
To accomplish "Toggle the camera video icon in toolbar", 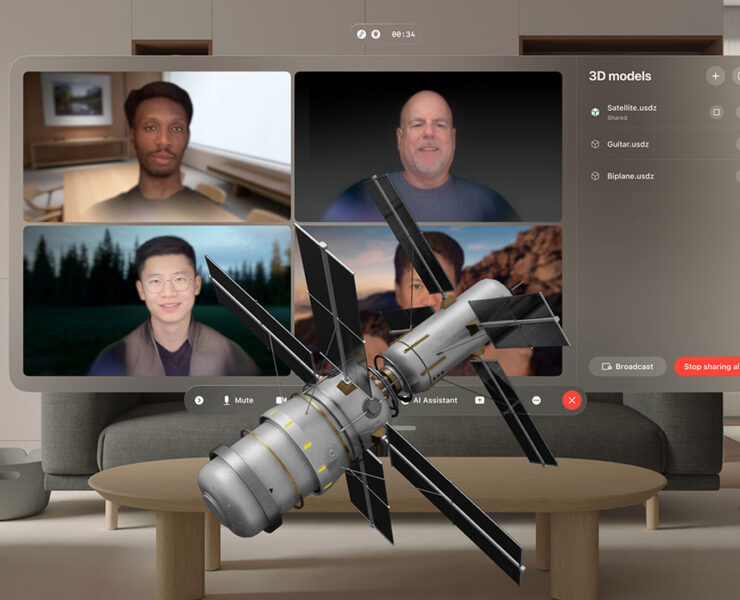I will tap(281, 400).
